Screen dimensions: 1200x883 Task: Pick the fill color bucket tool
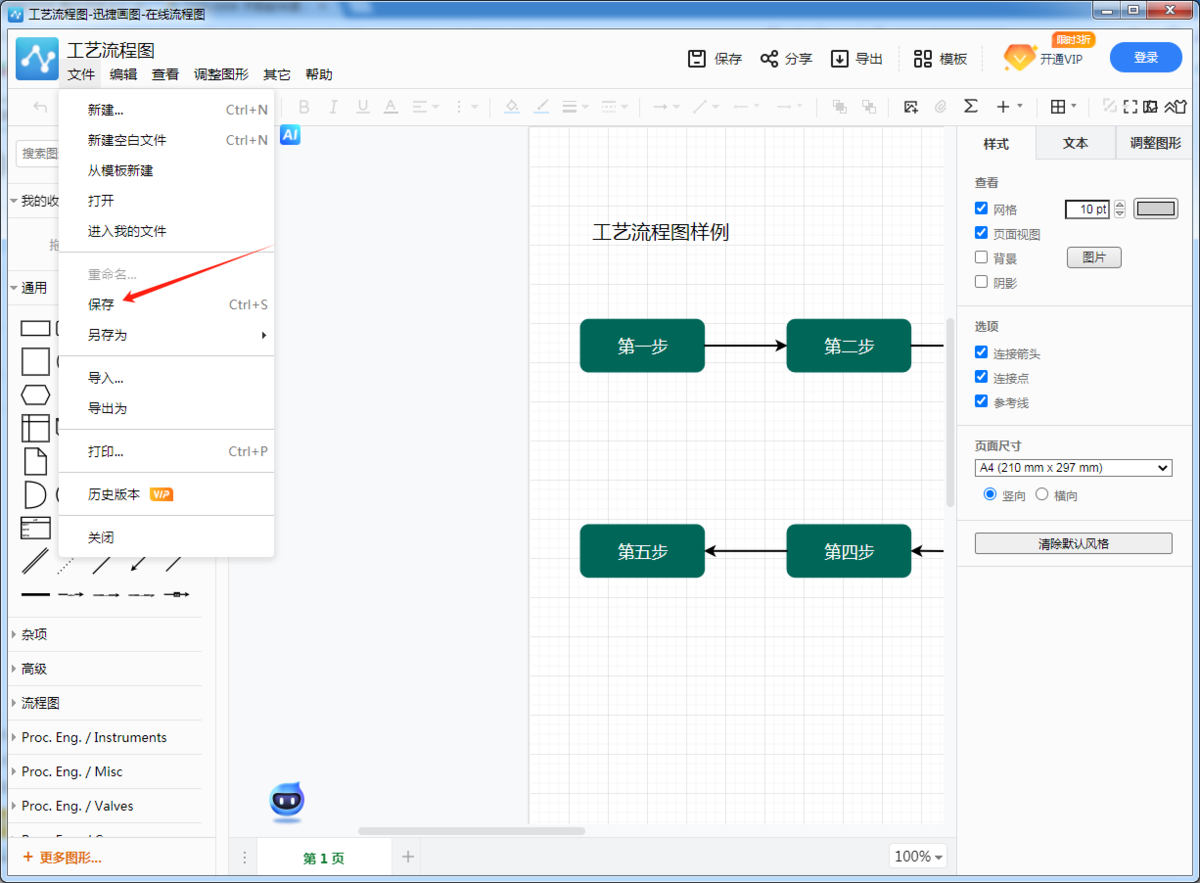pyautogui.click(x=512, y=106)
